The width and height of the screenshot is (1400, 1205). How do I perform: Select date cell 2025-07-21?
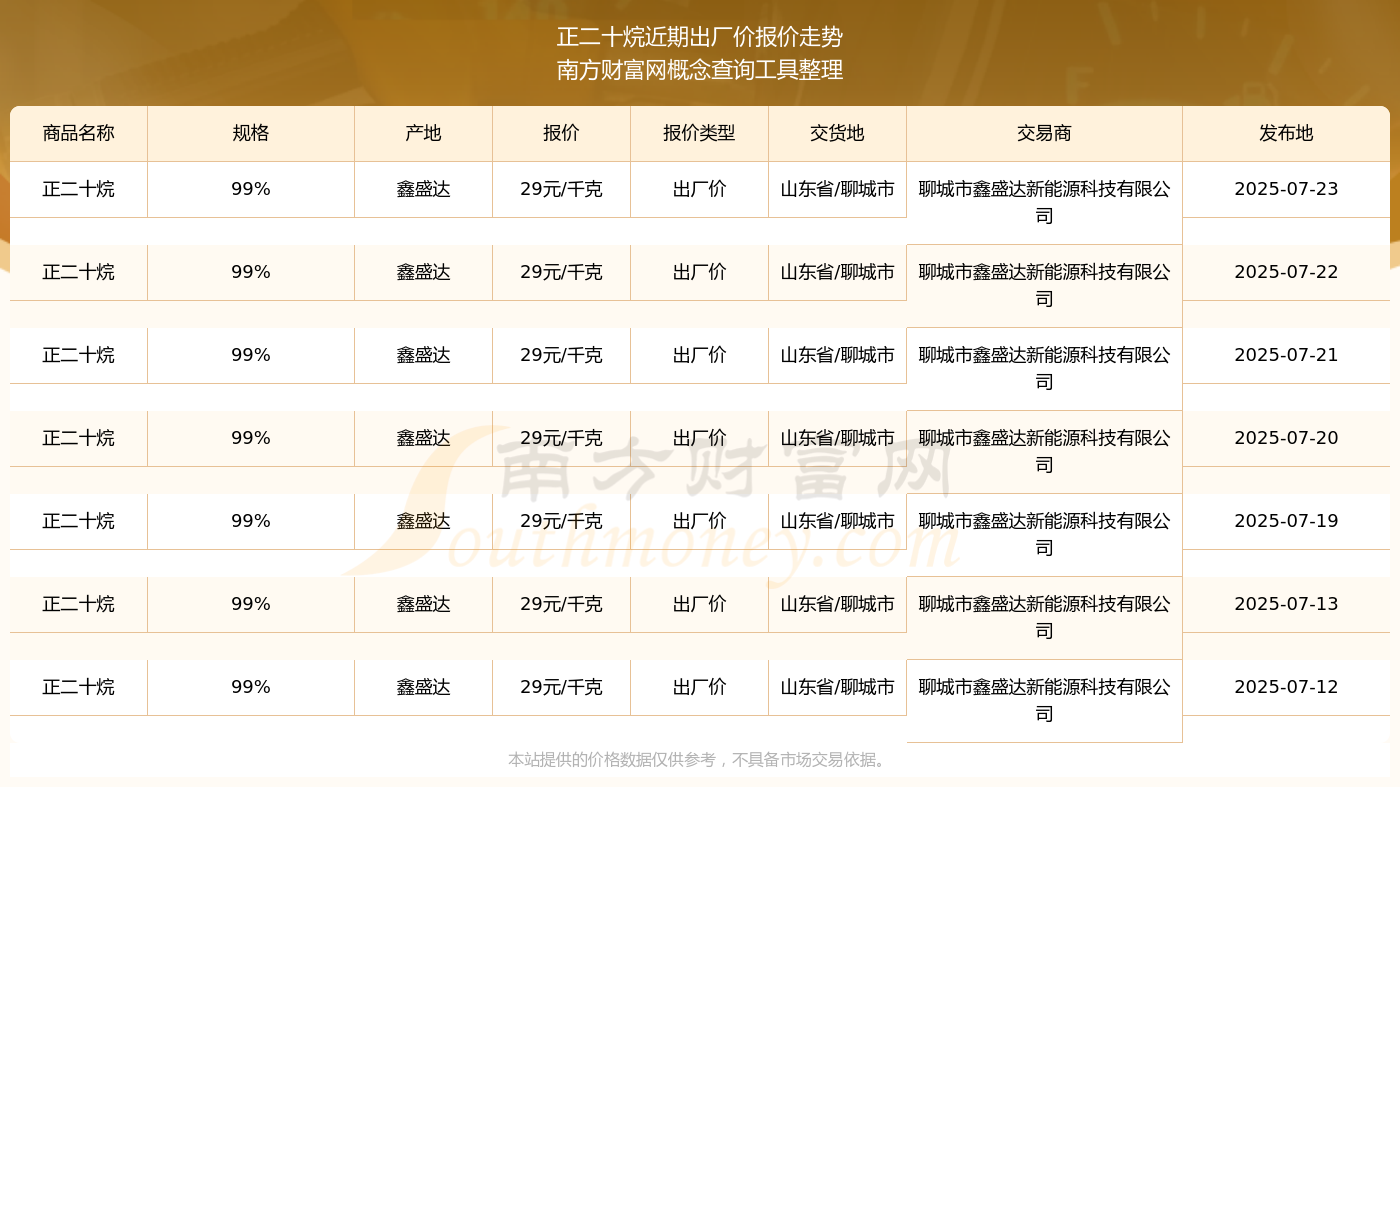(1287, 355)
